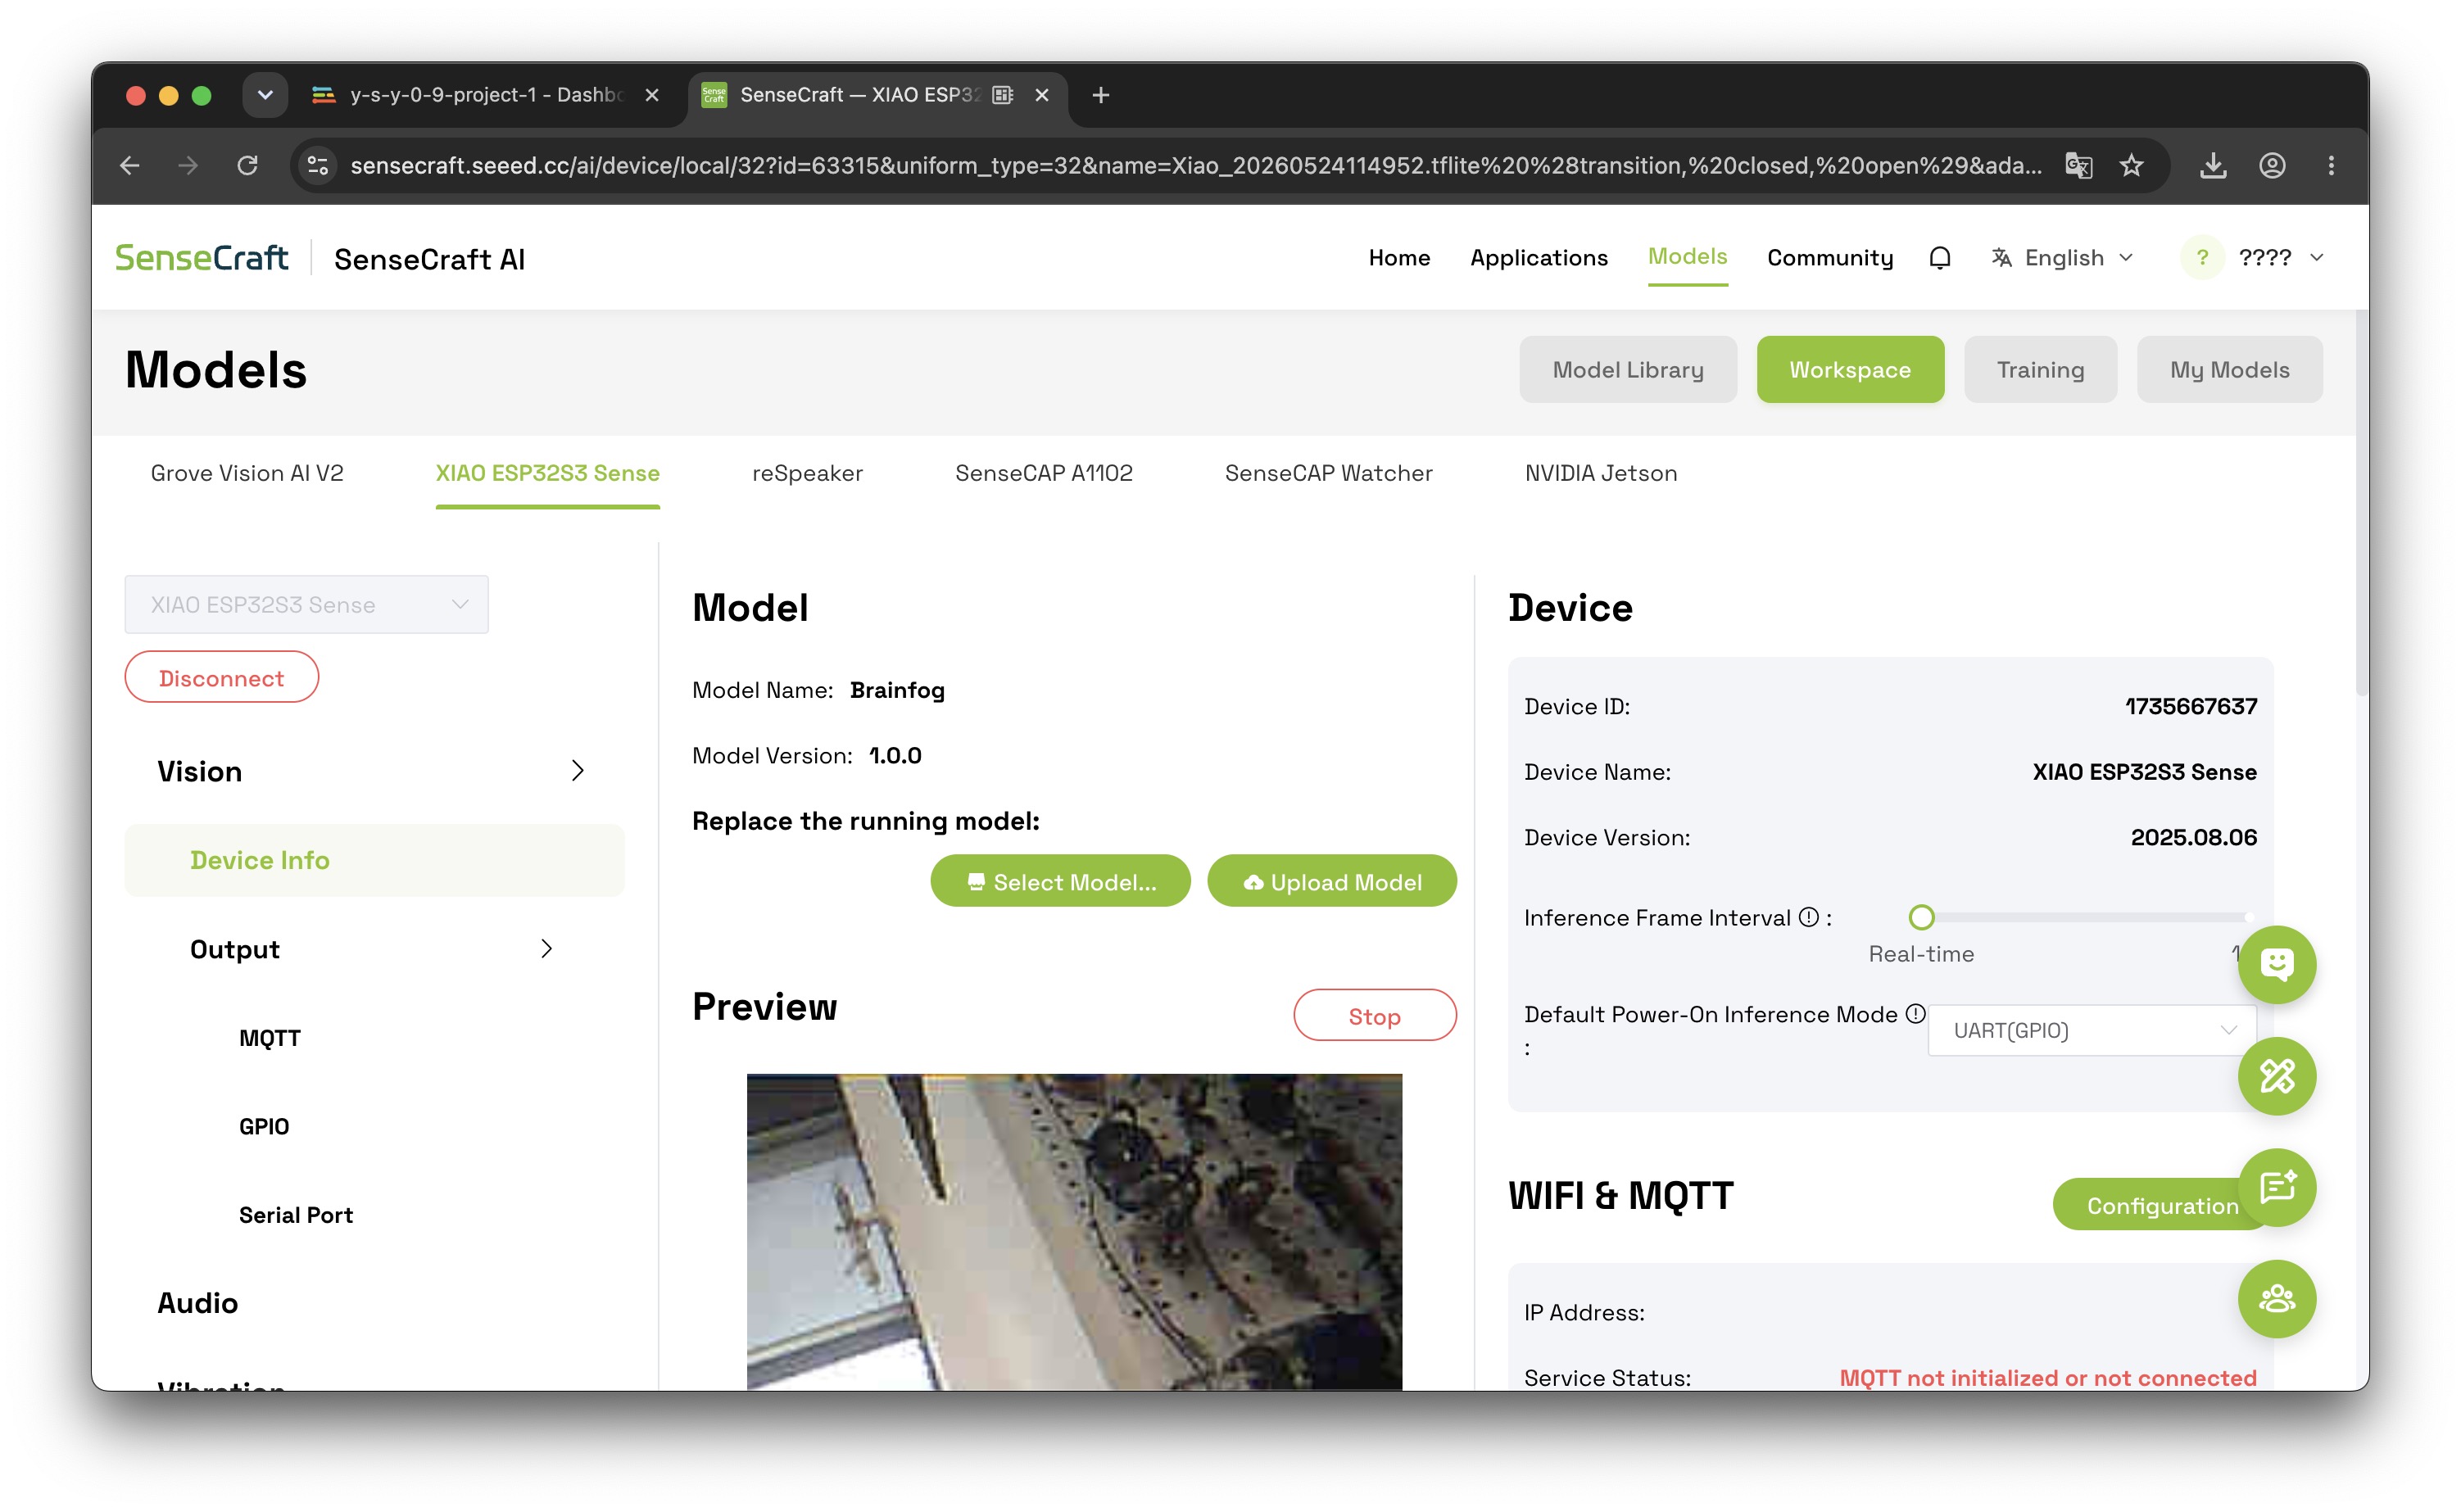Select GPIO under Output

tap(264, 1126)
